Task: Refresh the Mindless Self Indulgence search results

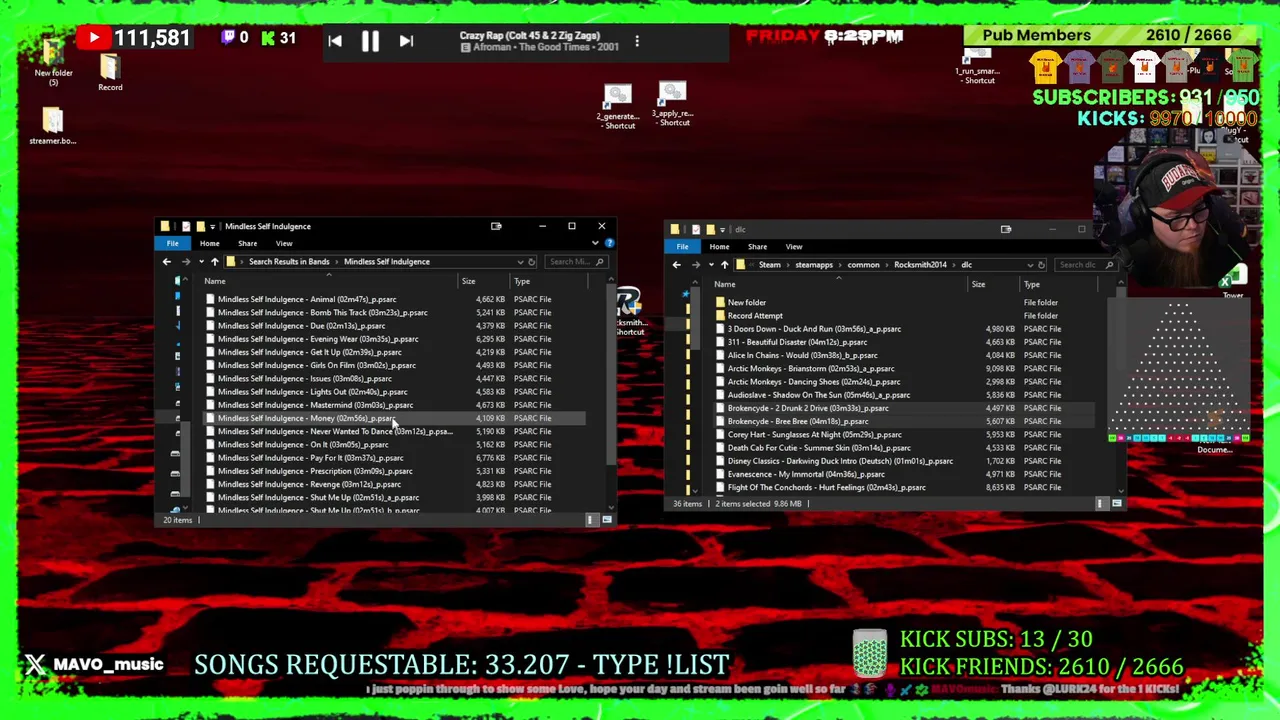Action: [x=532, y=262]
